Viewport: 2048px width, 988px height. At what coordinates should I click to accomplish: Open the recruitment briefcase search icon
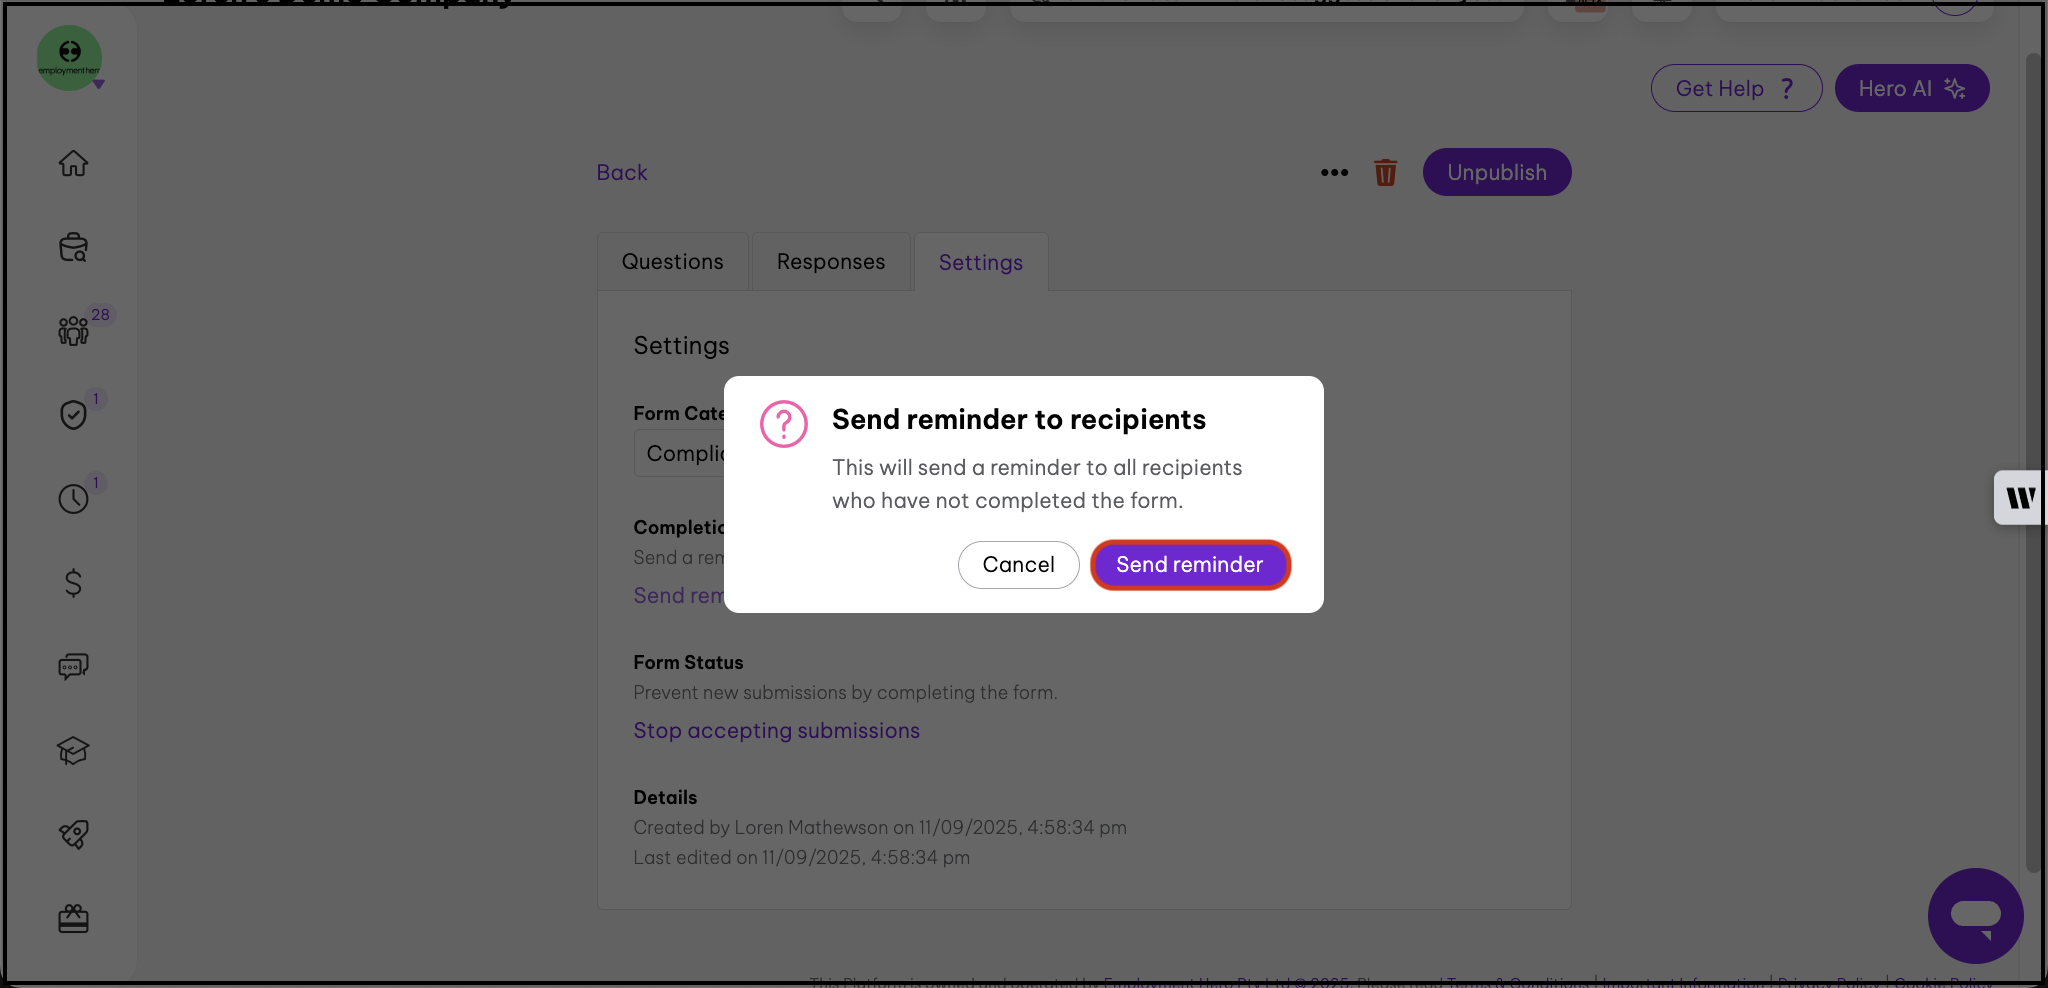pos(73,247)
